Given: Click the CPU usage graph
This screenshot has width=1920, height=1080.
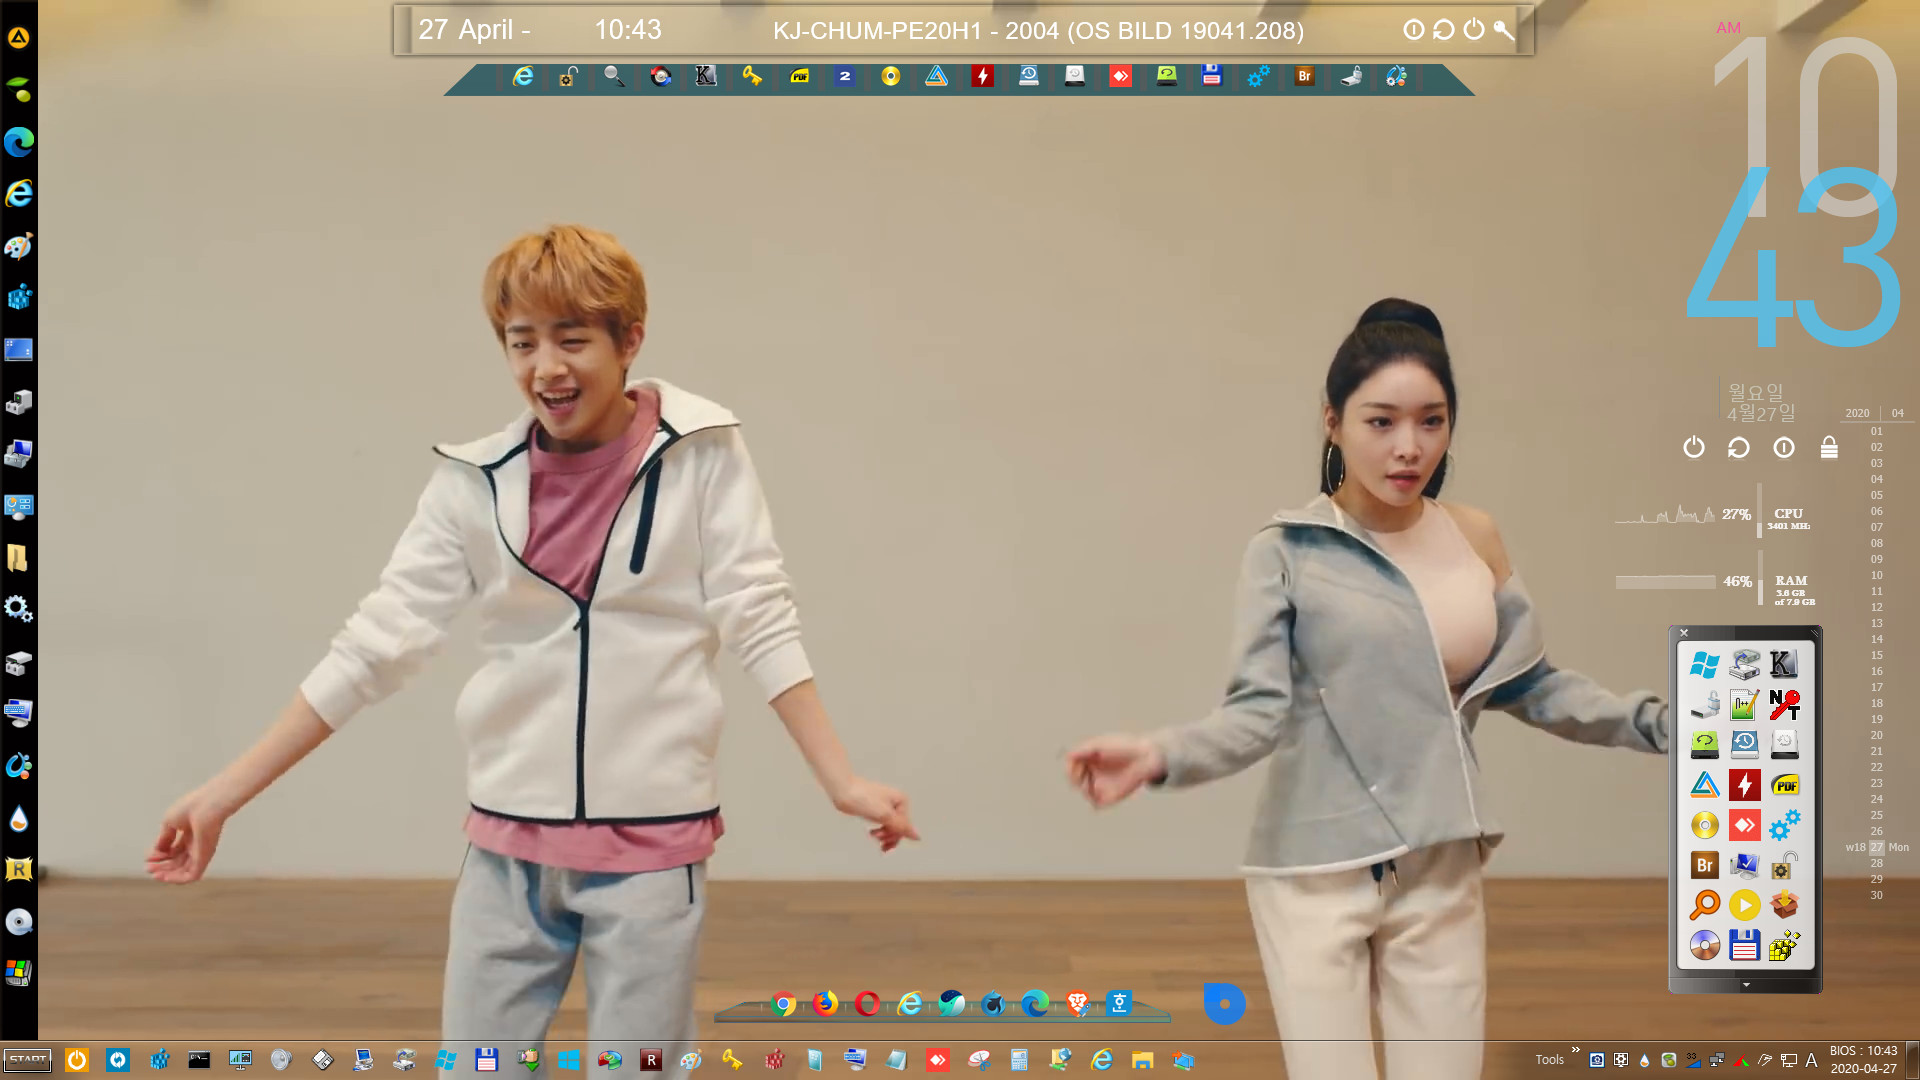Looking at the screenshot, I should point(1665,513).
